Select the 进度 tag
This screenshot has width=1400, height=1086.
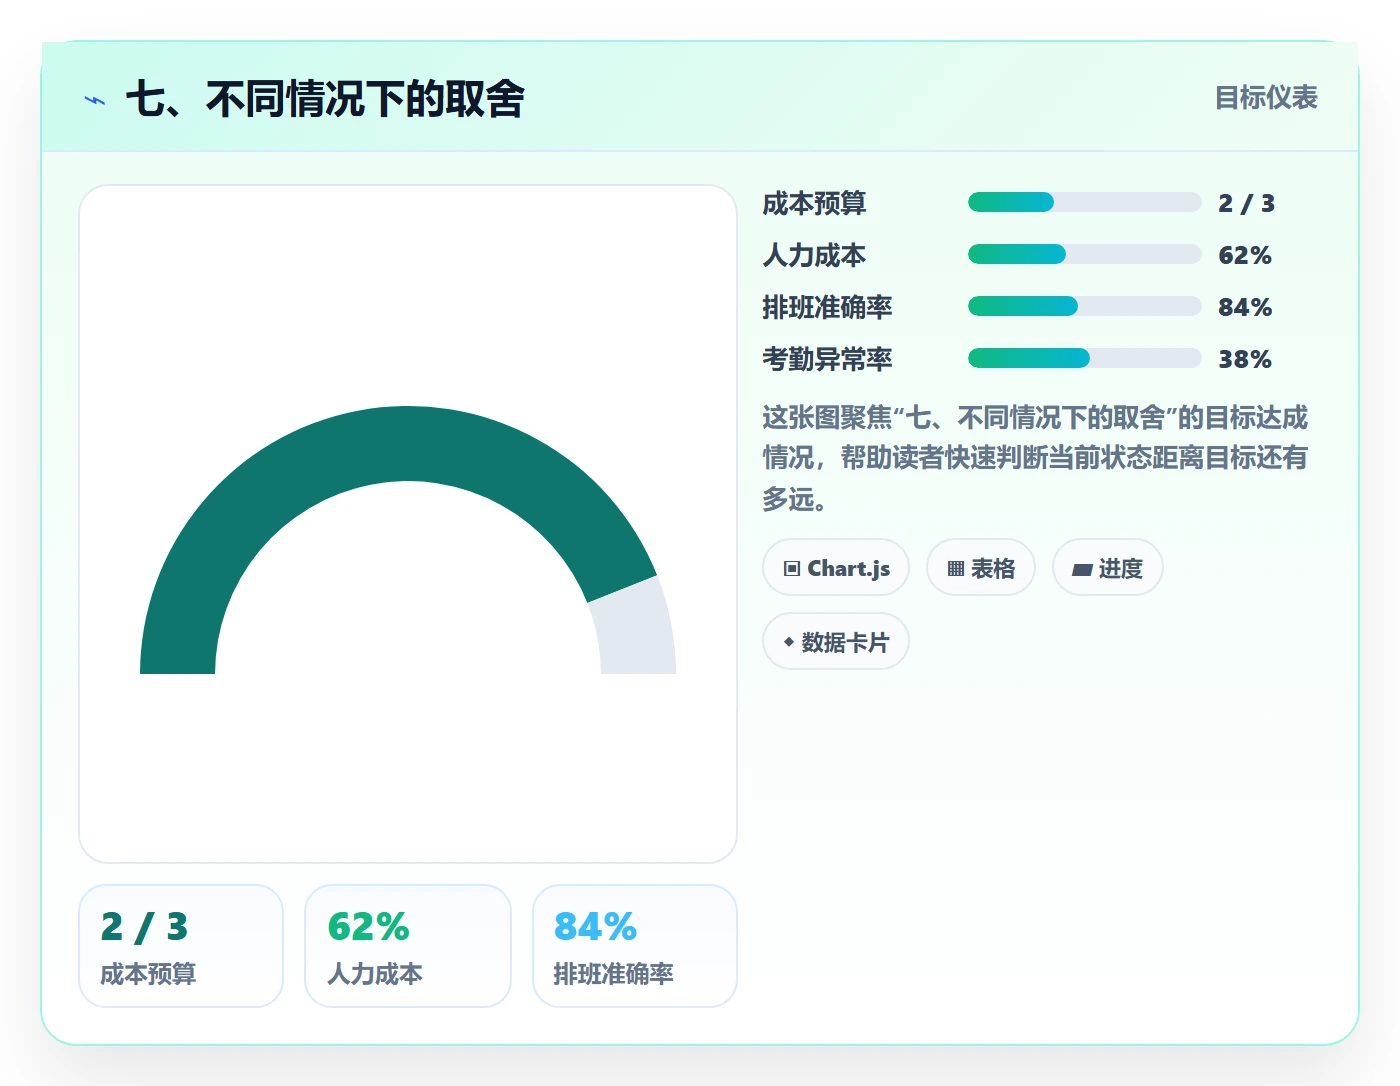(x=1108, y=568)
